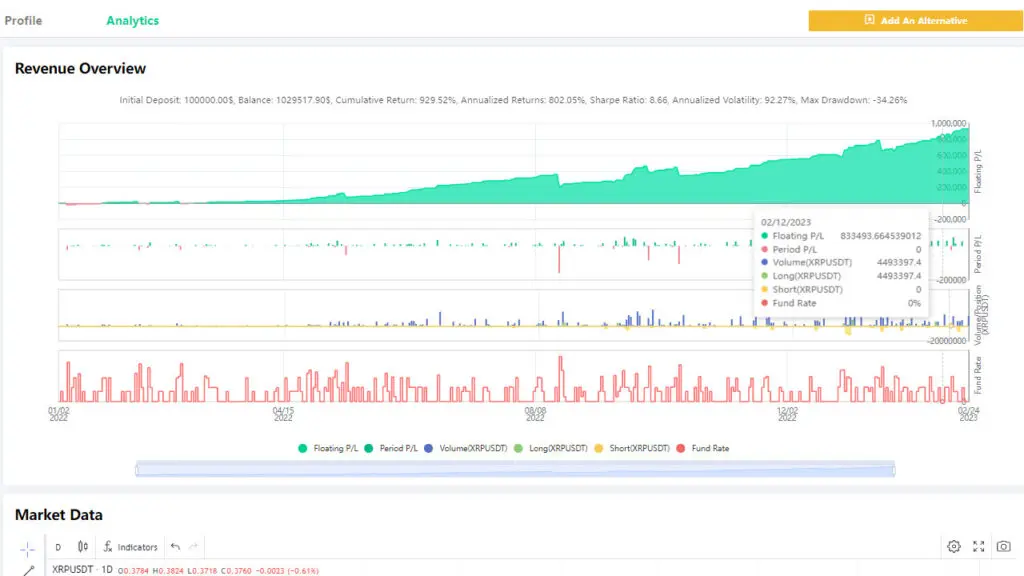Toggle Floating P/L series in legend
The width and height of the screenshot is (1024, 576).
pyautogui.click(x=328, y=448)
